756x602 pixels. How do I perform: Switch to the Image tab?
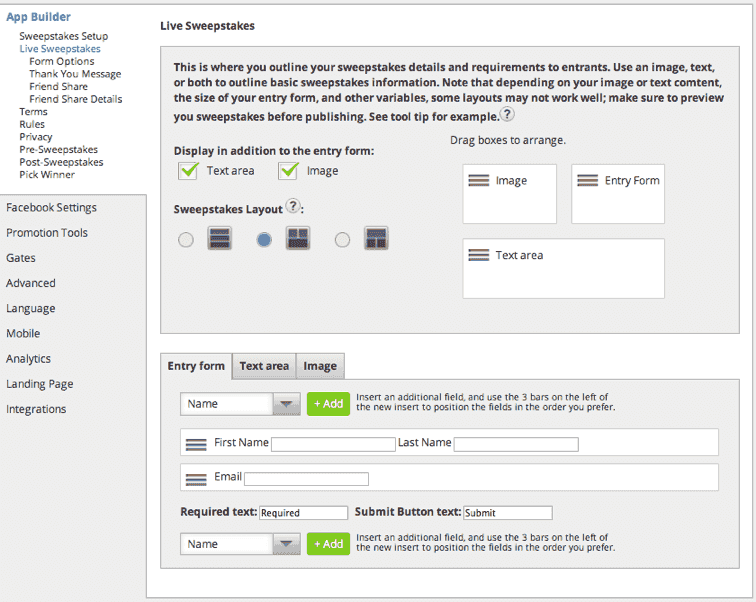pyautogui.click(x=320, y=366)
